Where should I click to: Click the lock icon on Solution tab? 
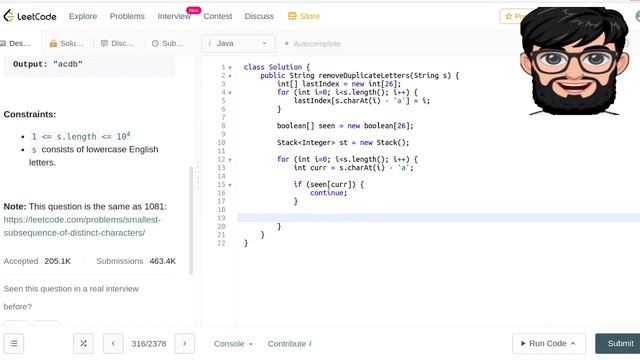click(x=53, y=43)
